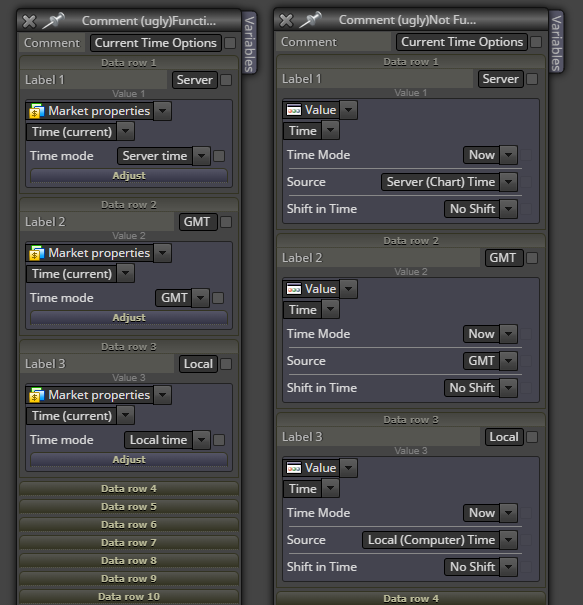Open the Variables tab of right panel
Image resolution: width=583 pixels, height=605 pixels.
point(556,42)
